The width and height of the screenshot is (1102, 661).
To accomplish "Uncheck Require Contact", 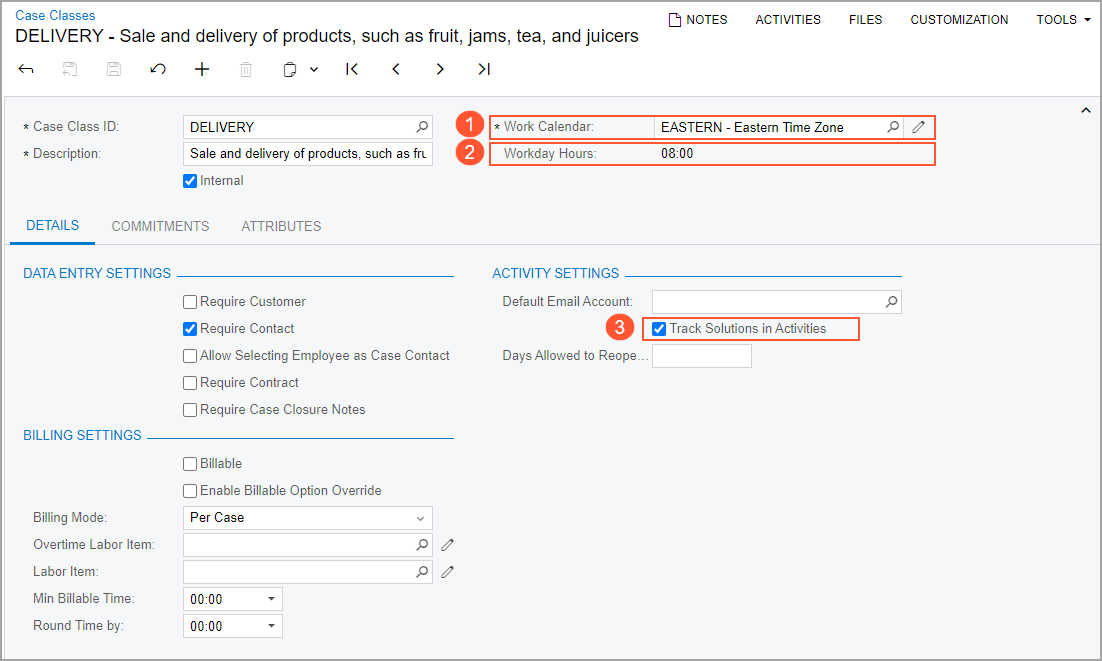I will click(190, 329).
